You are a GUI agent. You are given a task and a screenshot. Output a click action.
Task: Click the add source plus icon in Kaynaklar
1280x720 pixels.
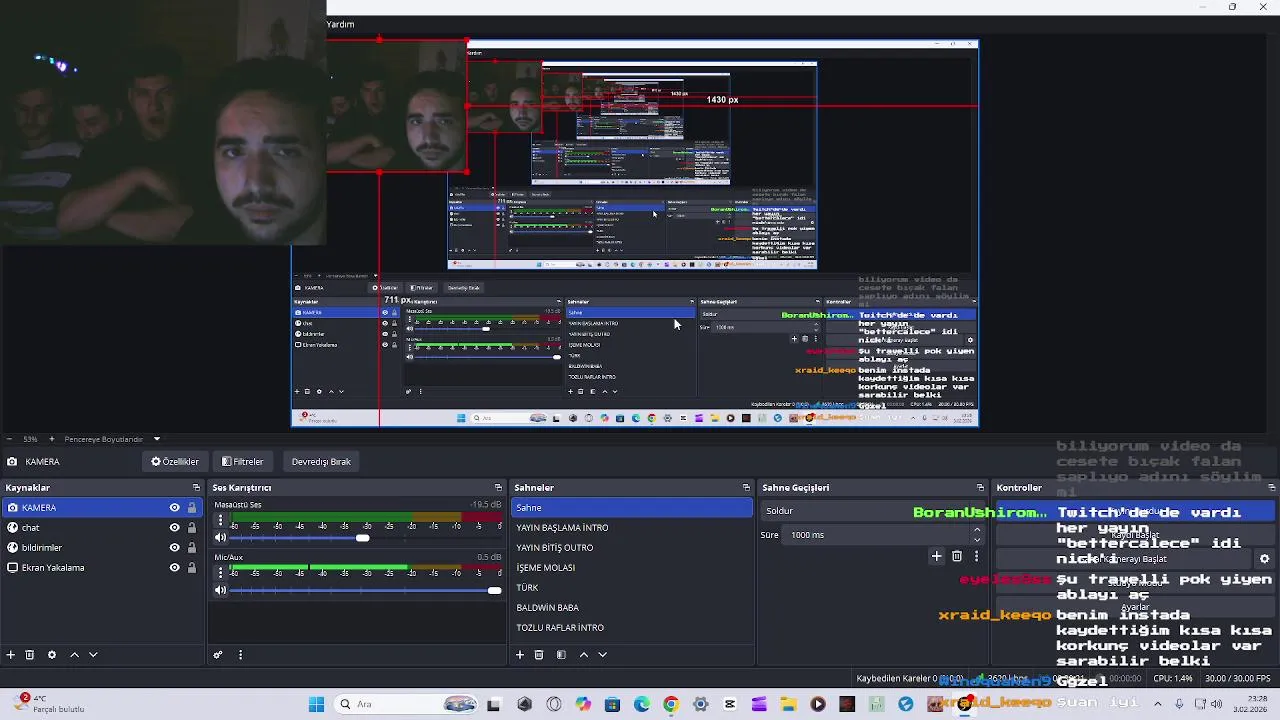tap(11, 655)
